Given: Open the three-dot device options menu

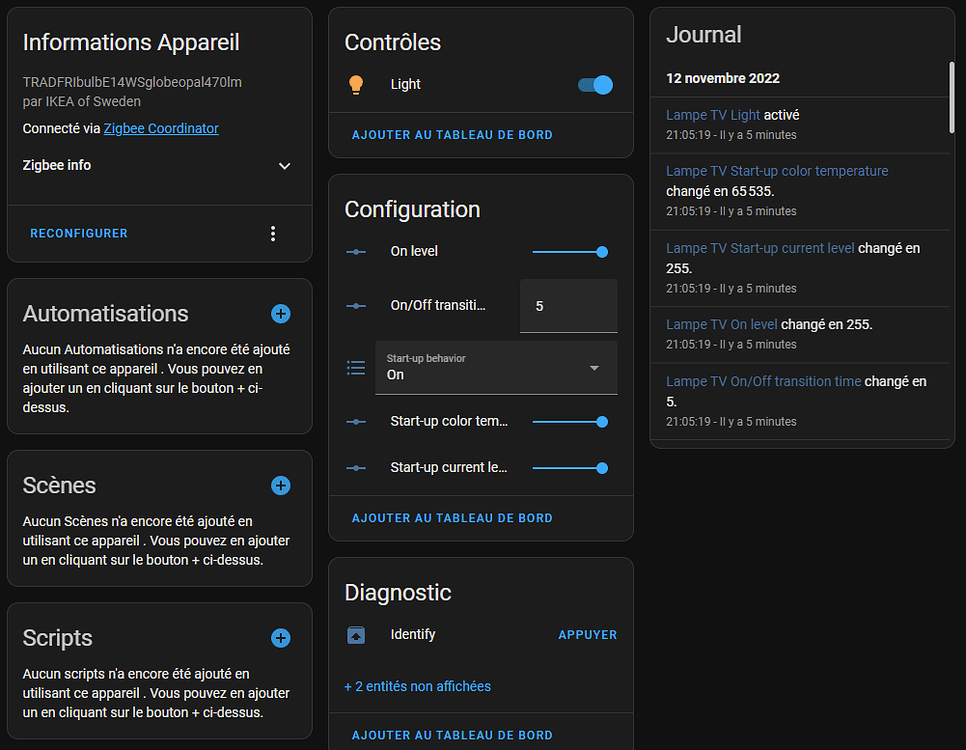Looking at the screenshot, I should click(273, 234).
